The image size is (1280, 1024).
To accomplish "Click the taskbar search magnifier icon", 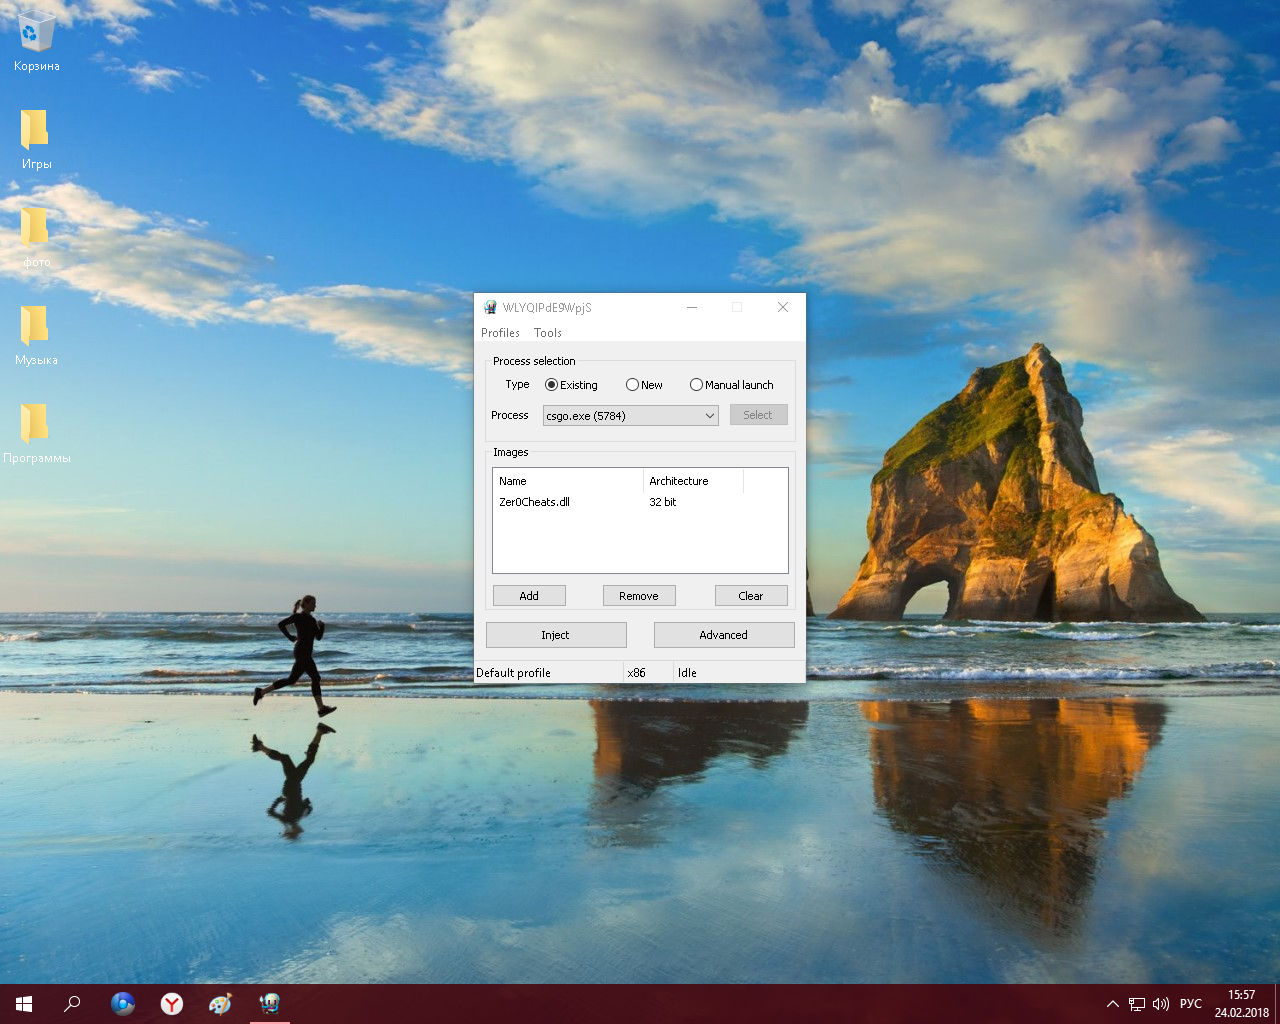I will (72, 1003).
